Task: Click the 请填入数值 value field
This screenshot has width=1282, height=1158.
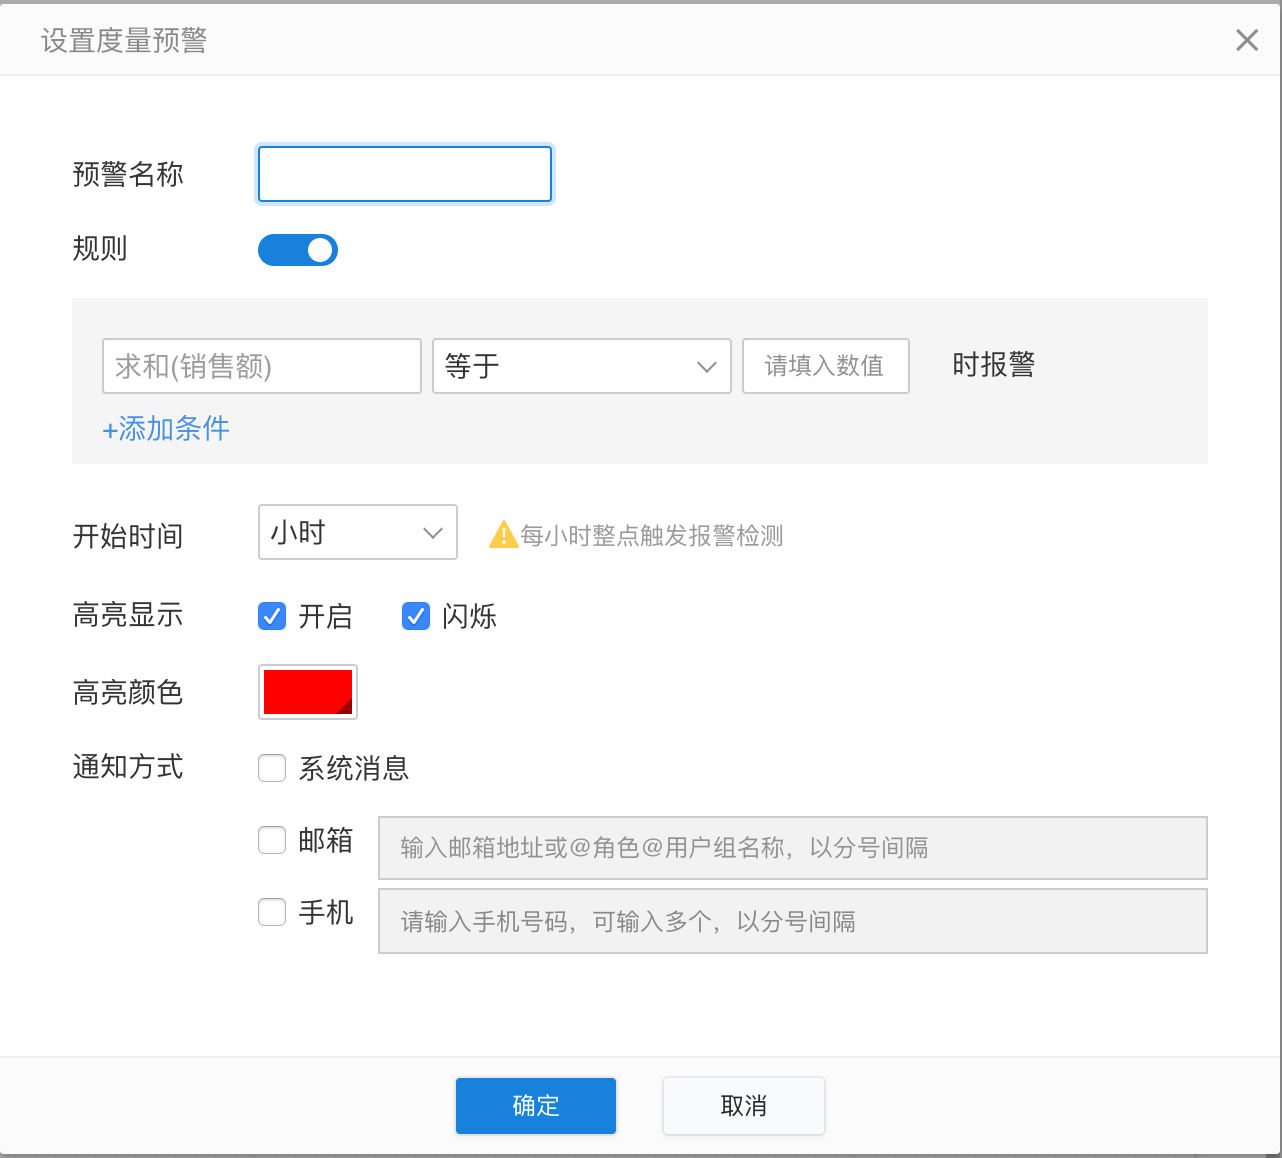Action: pos(825,366)
